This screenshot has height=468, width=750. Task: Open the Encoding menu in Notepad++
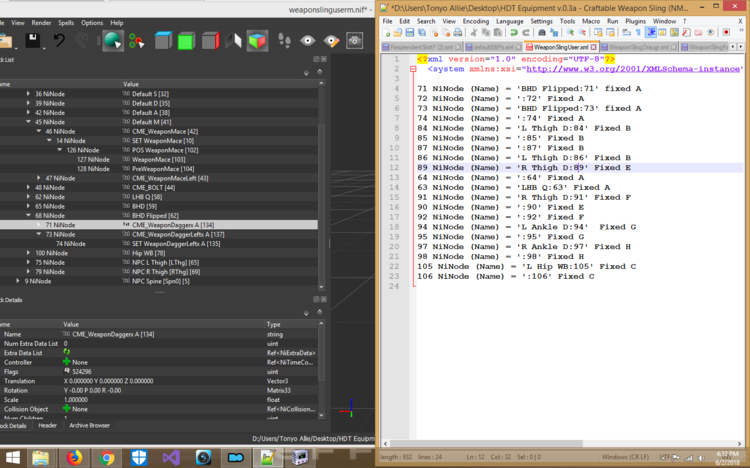click(x=475, y=21)
